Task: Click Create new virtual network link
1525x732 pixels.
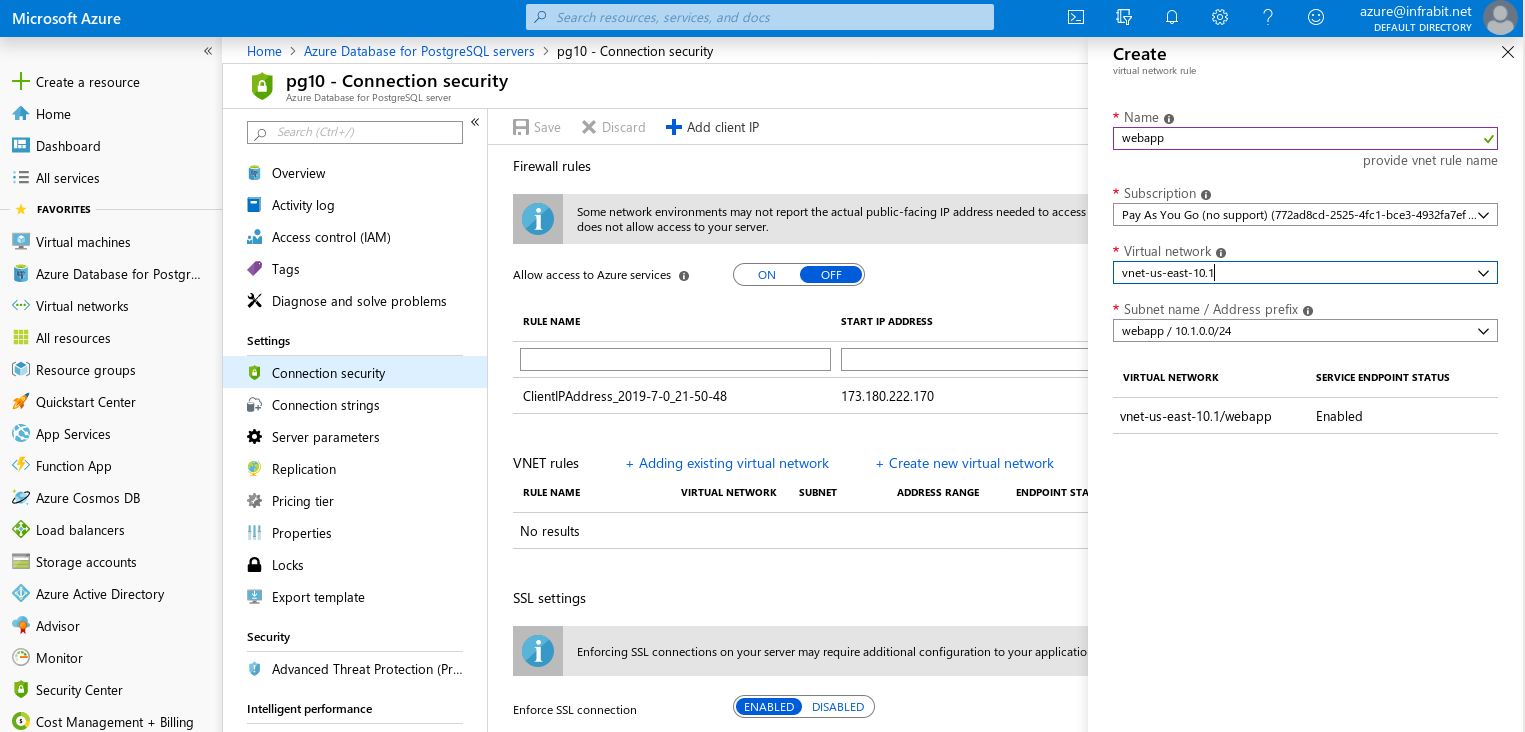Action: [x=965, y=463]
